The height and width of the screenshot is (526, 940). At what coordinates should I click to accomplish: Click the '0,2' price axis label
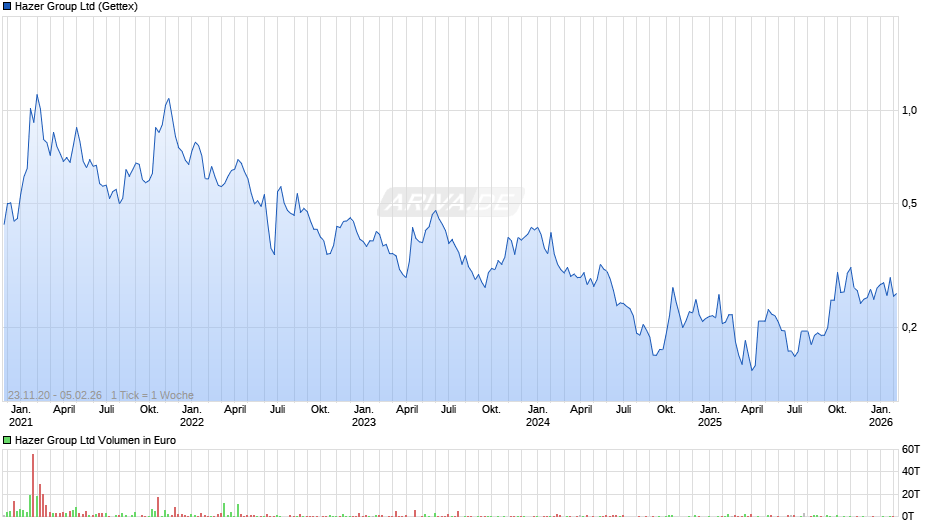click(909, 327)
